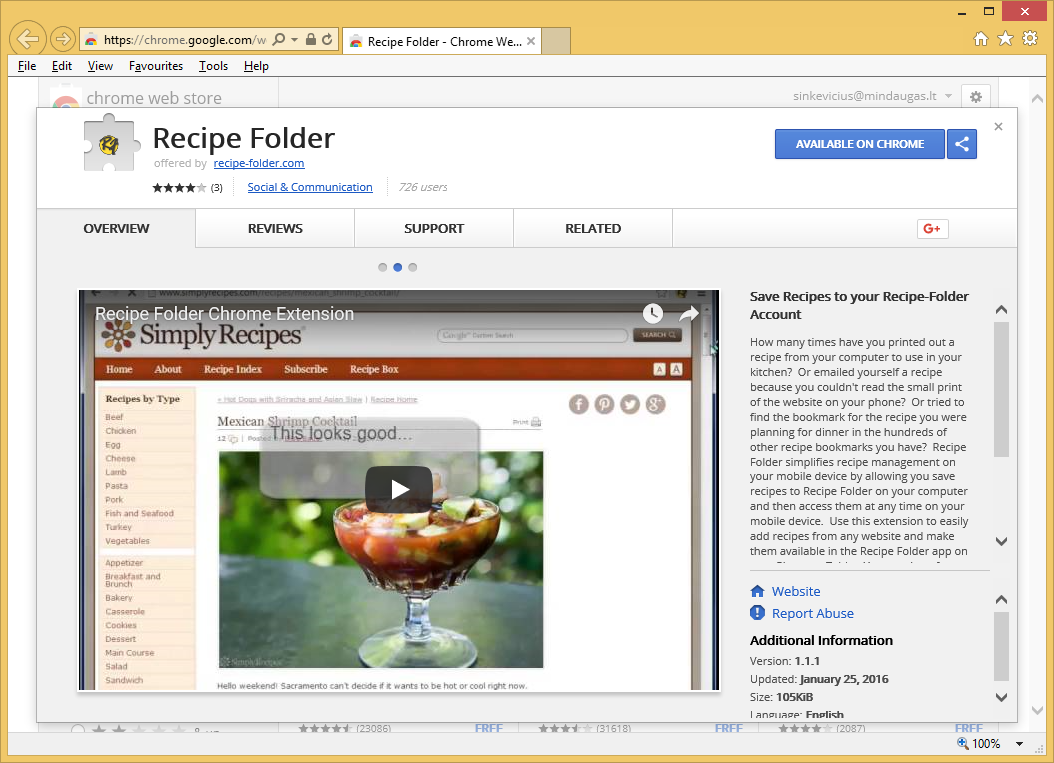Switch to the Overview tab
The width and height of the screenshot is (1054, 763).
[116, 229]
